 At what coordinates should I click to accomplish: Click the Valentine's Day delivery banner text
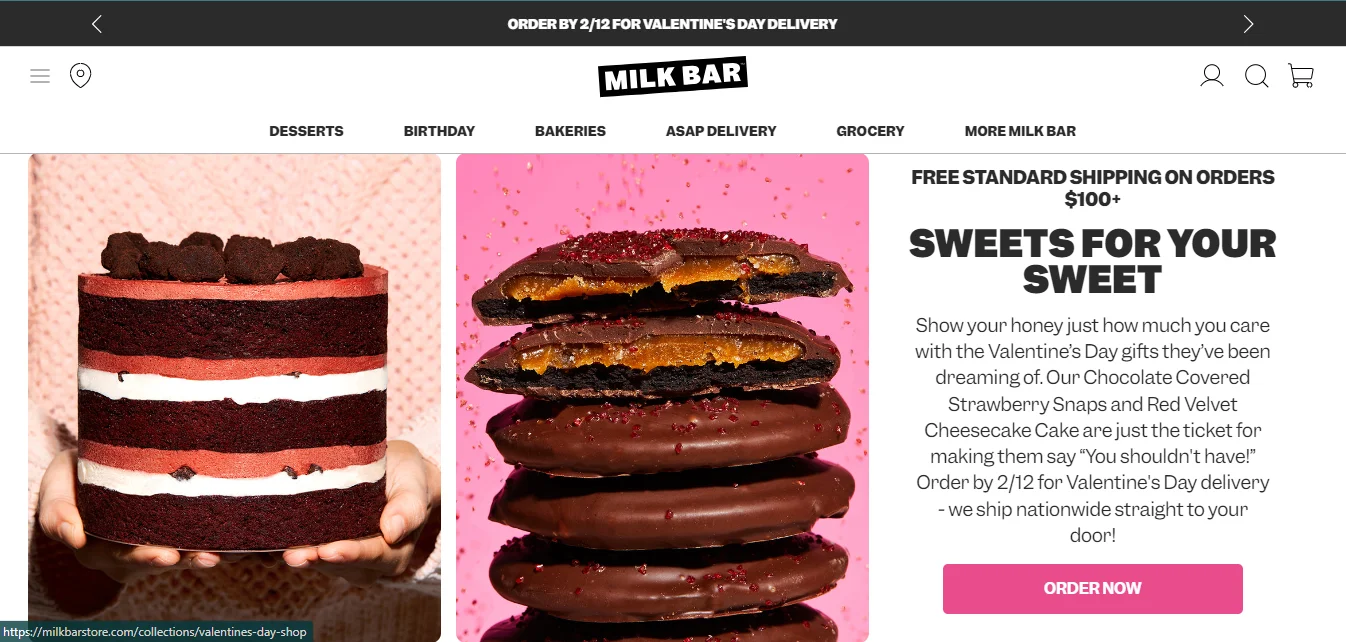(672, 24)
